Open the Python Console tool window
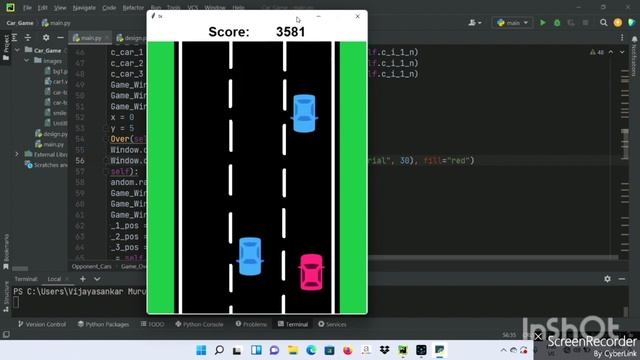Image resolution: width=640 pixels, height=360 pixels. 199,324
